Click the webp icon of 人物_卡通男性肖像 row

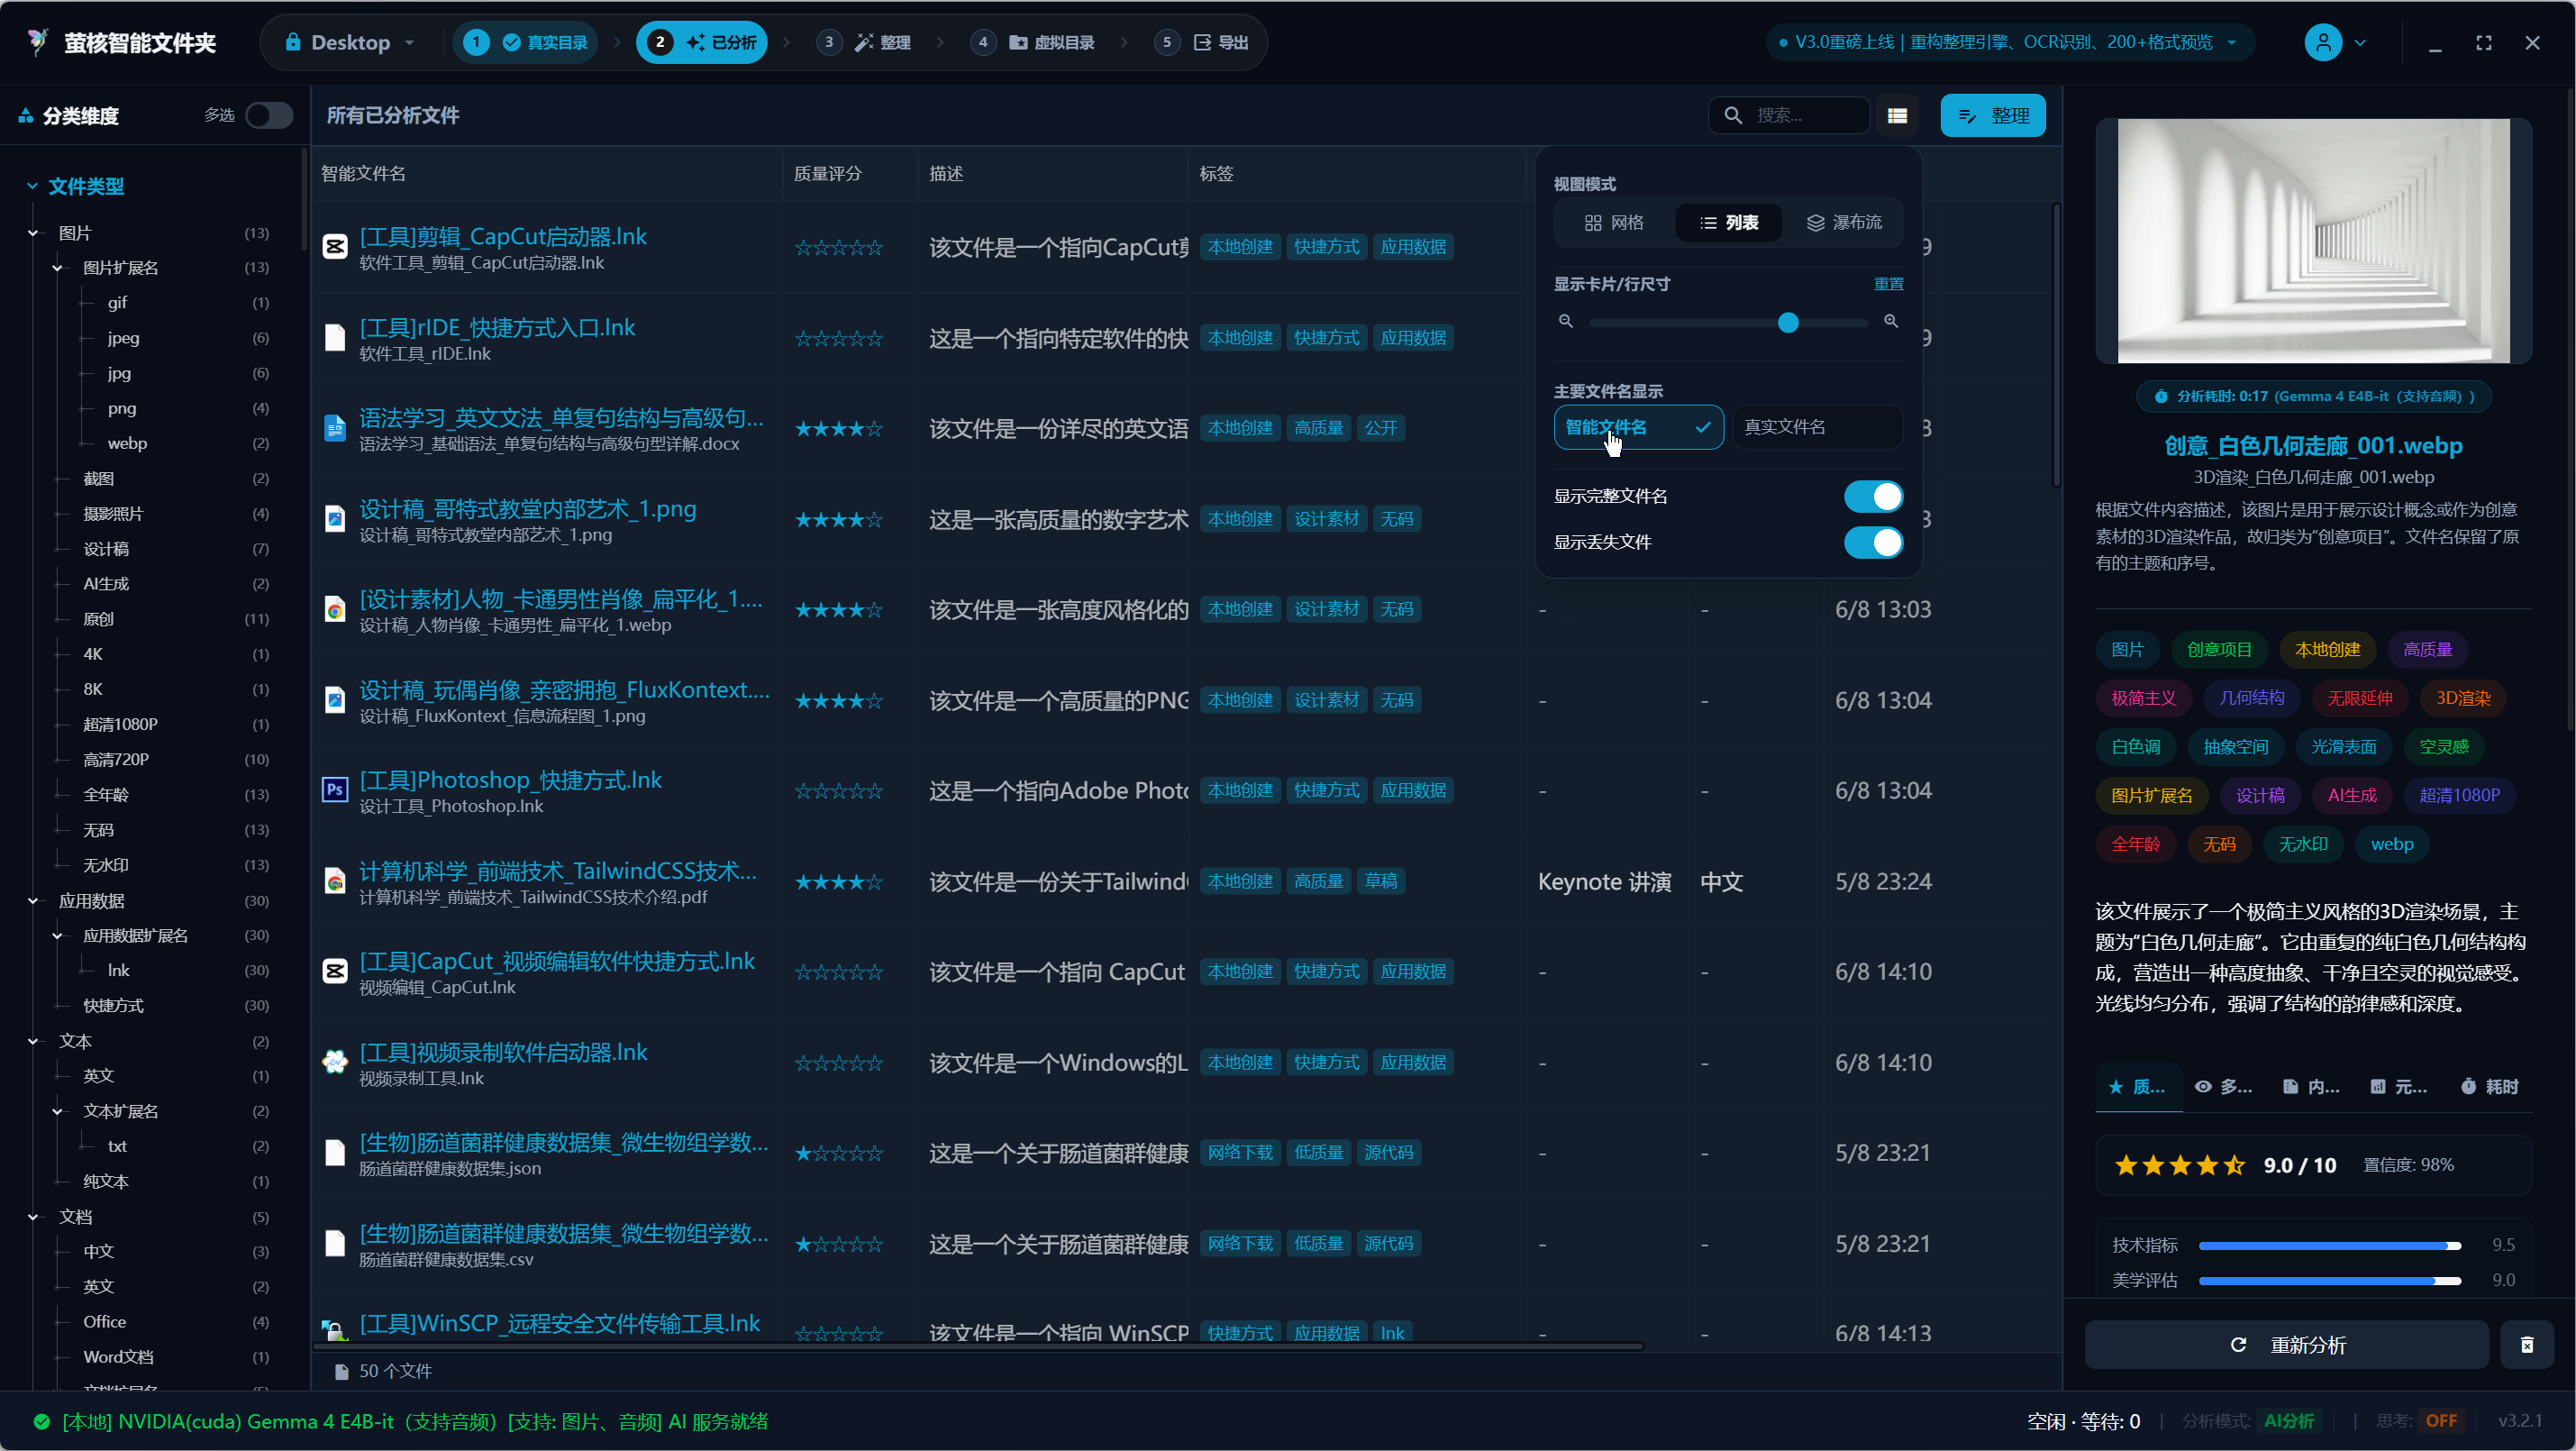(335, 609)
